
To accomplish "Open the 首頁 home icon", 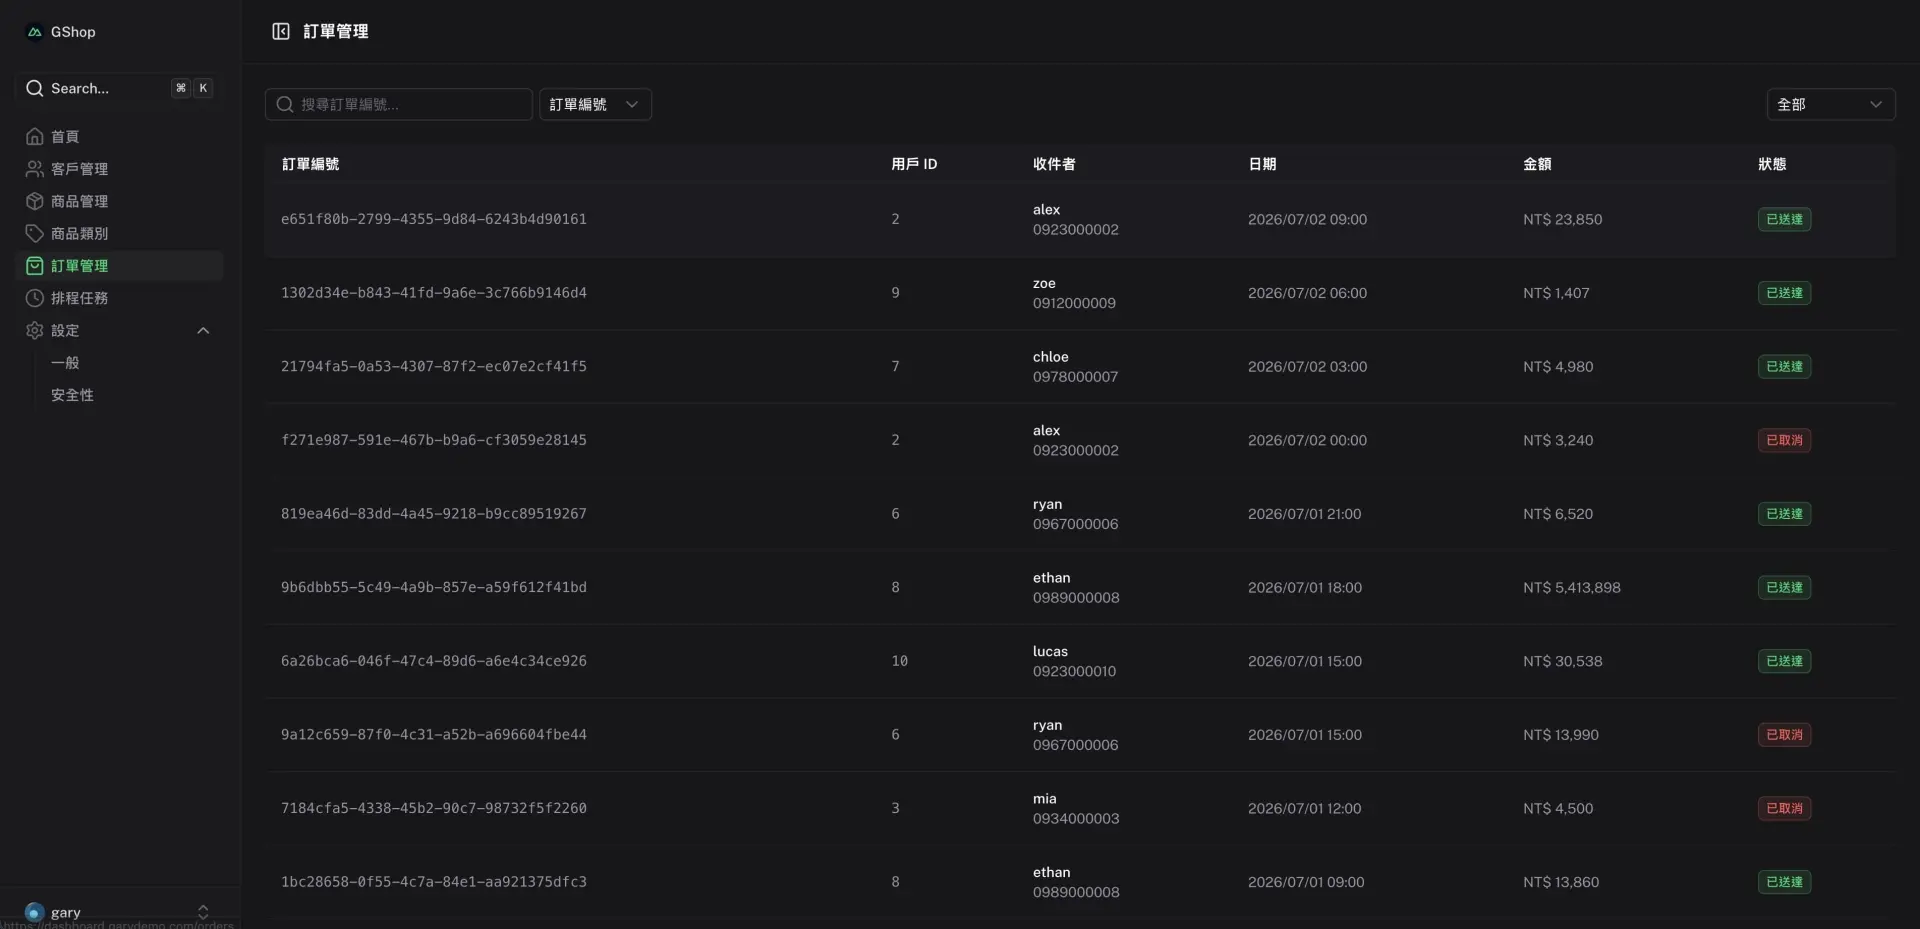I will coord(35,136).
